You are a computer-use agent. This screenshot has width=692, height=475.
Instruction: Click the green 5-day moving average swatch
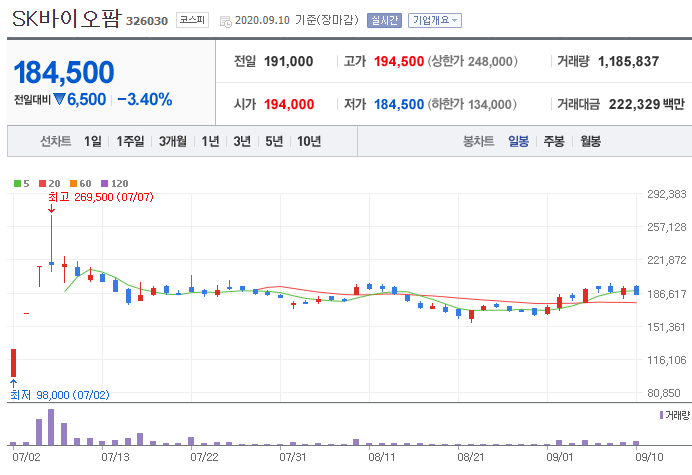(x=17, y=184)
